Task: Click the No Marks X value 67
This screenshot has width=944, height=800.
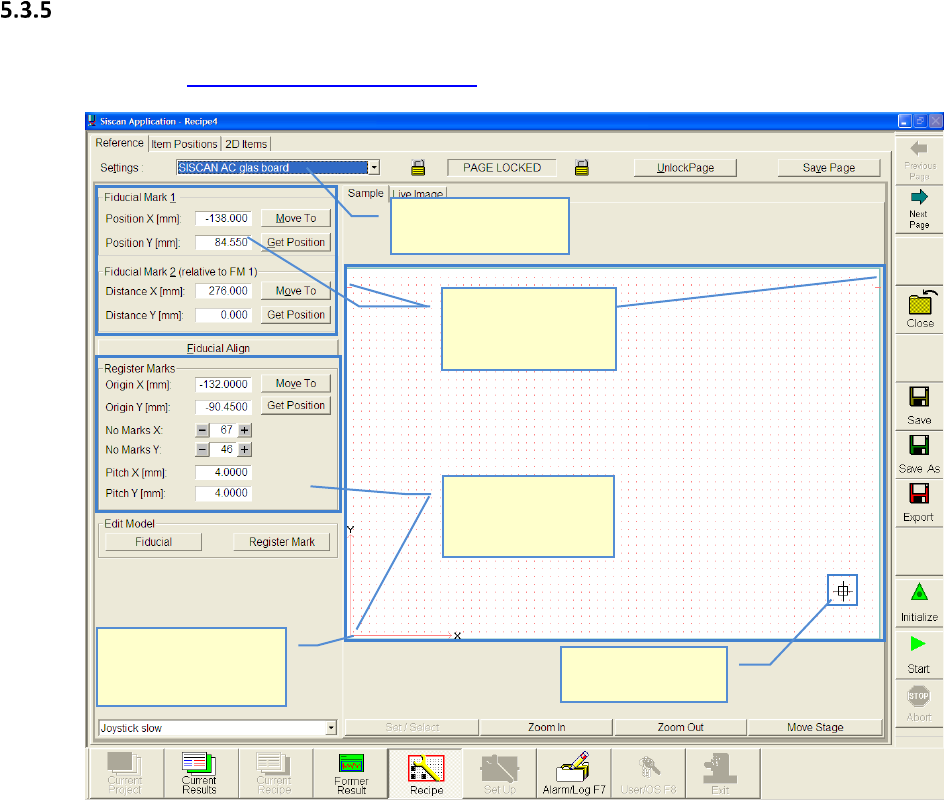Action: coord(224,430)
